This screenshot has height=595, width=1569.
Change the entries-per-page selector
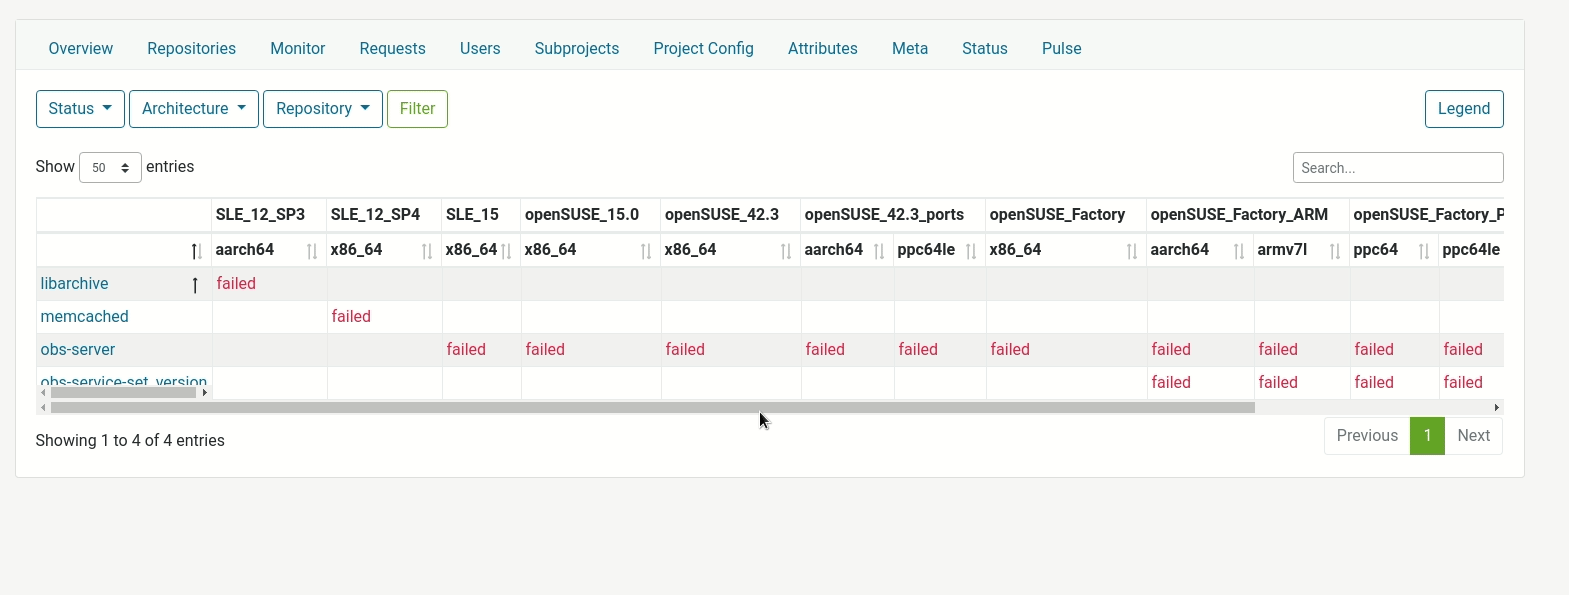(110, 167)
